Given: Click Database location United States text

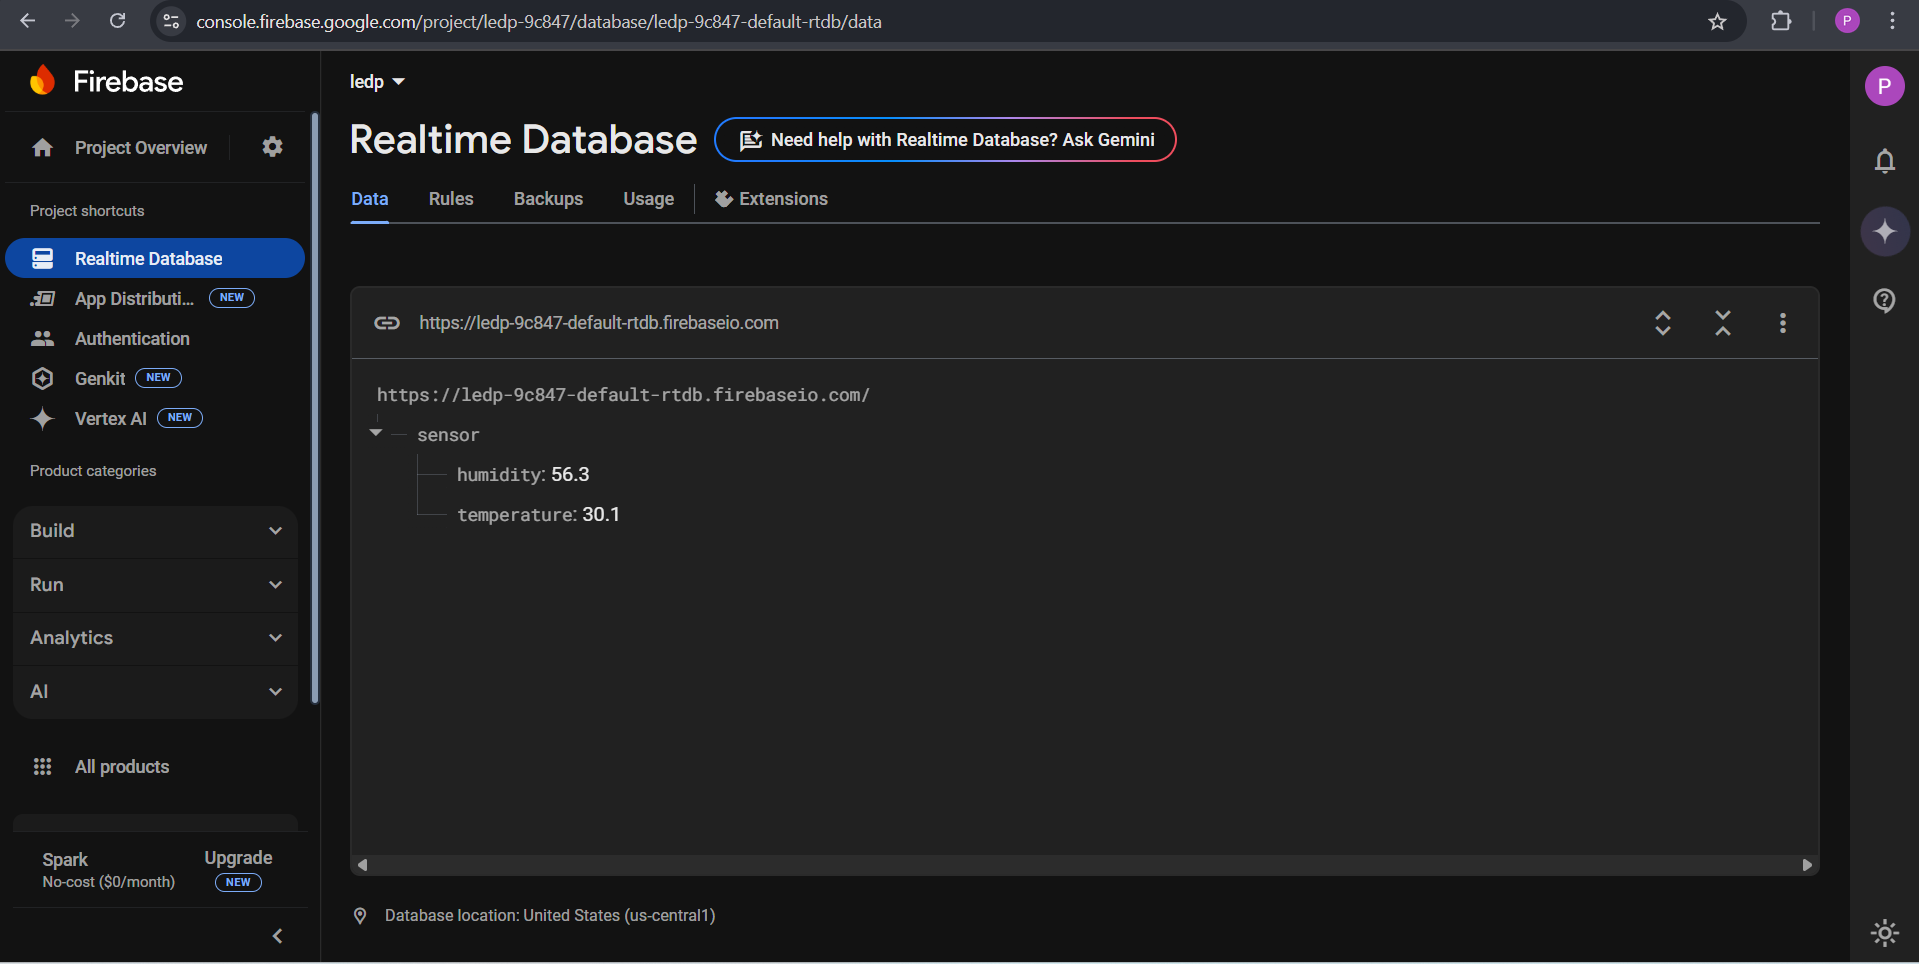Looking at the screenshot, I should [x=550, y=916].
